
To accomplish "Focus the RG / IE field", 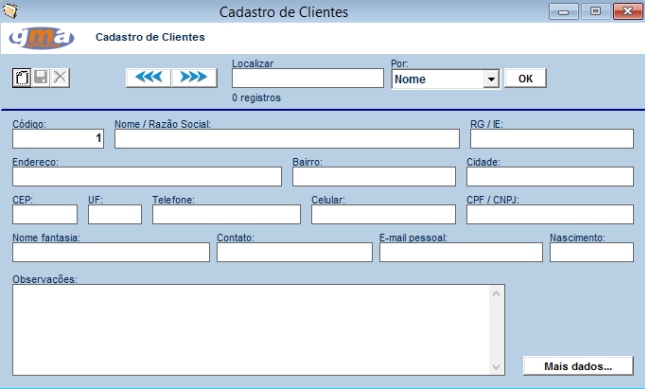I will pos(552,139).
